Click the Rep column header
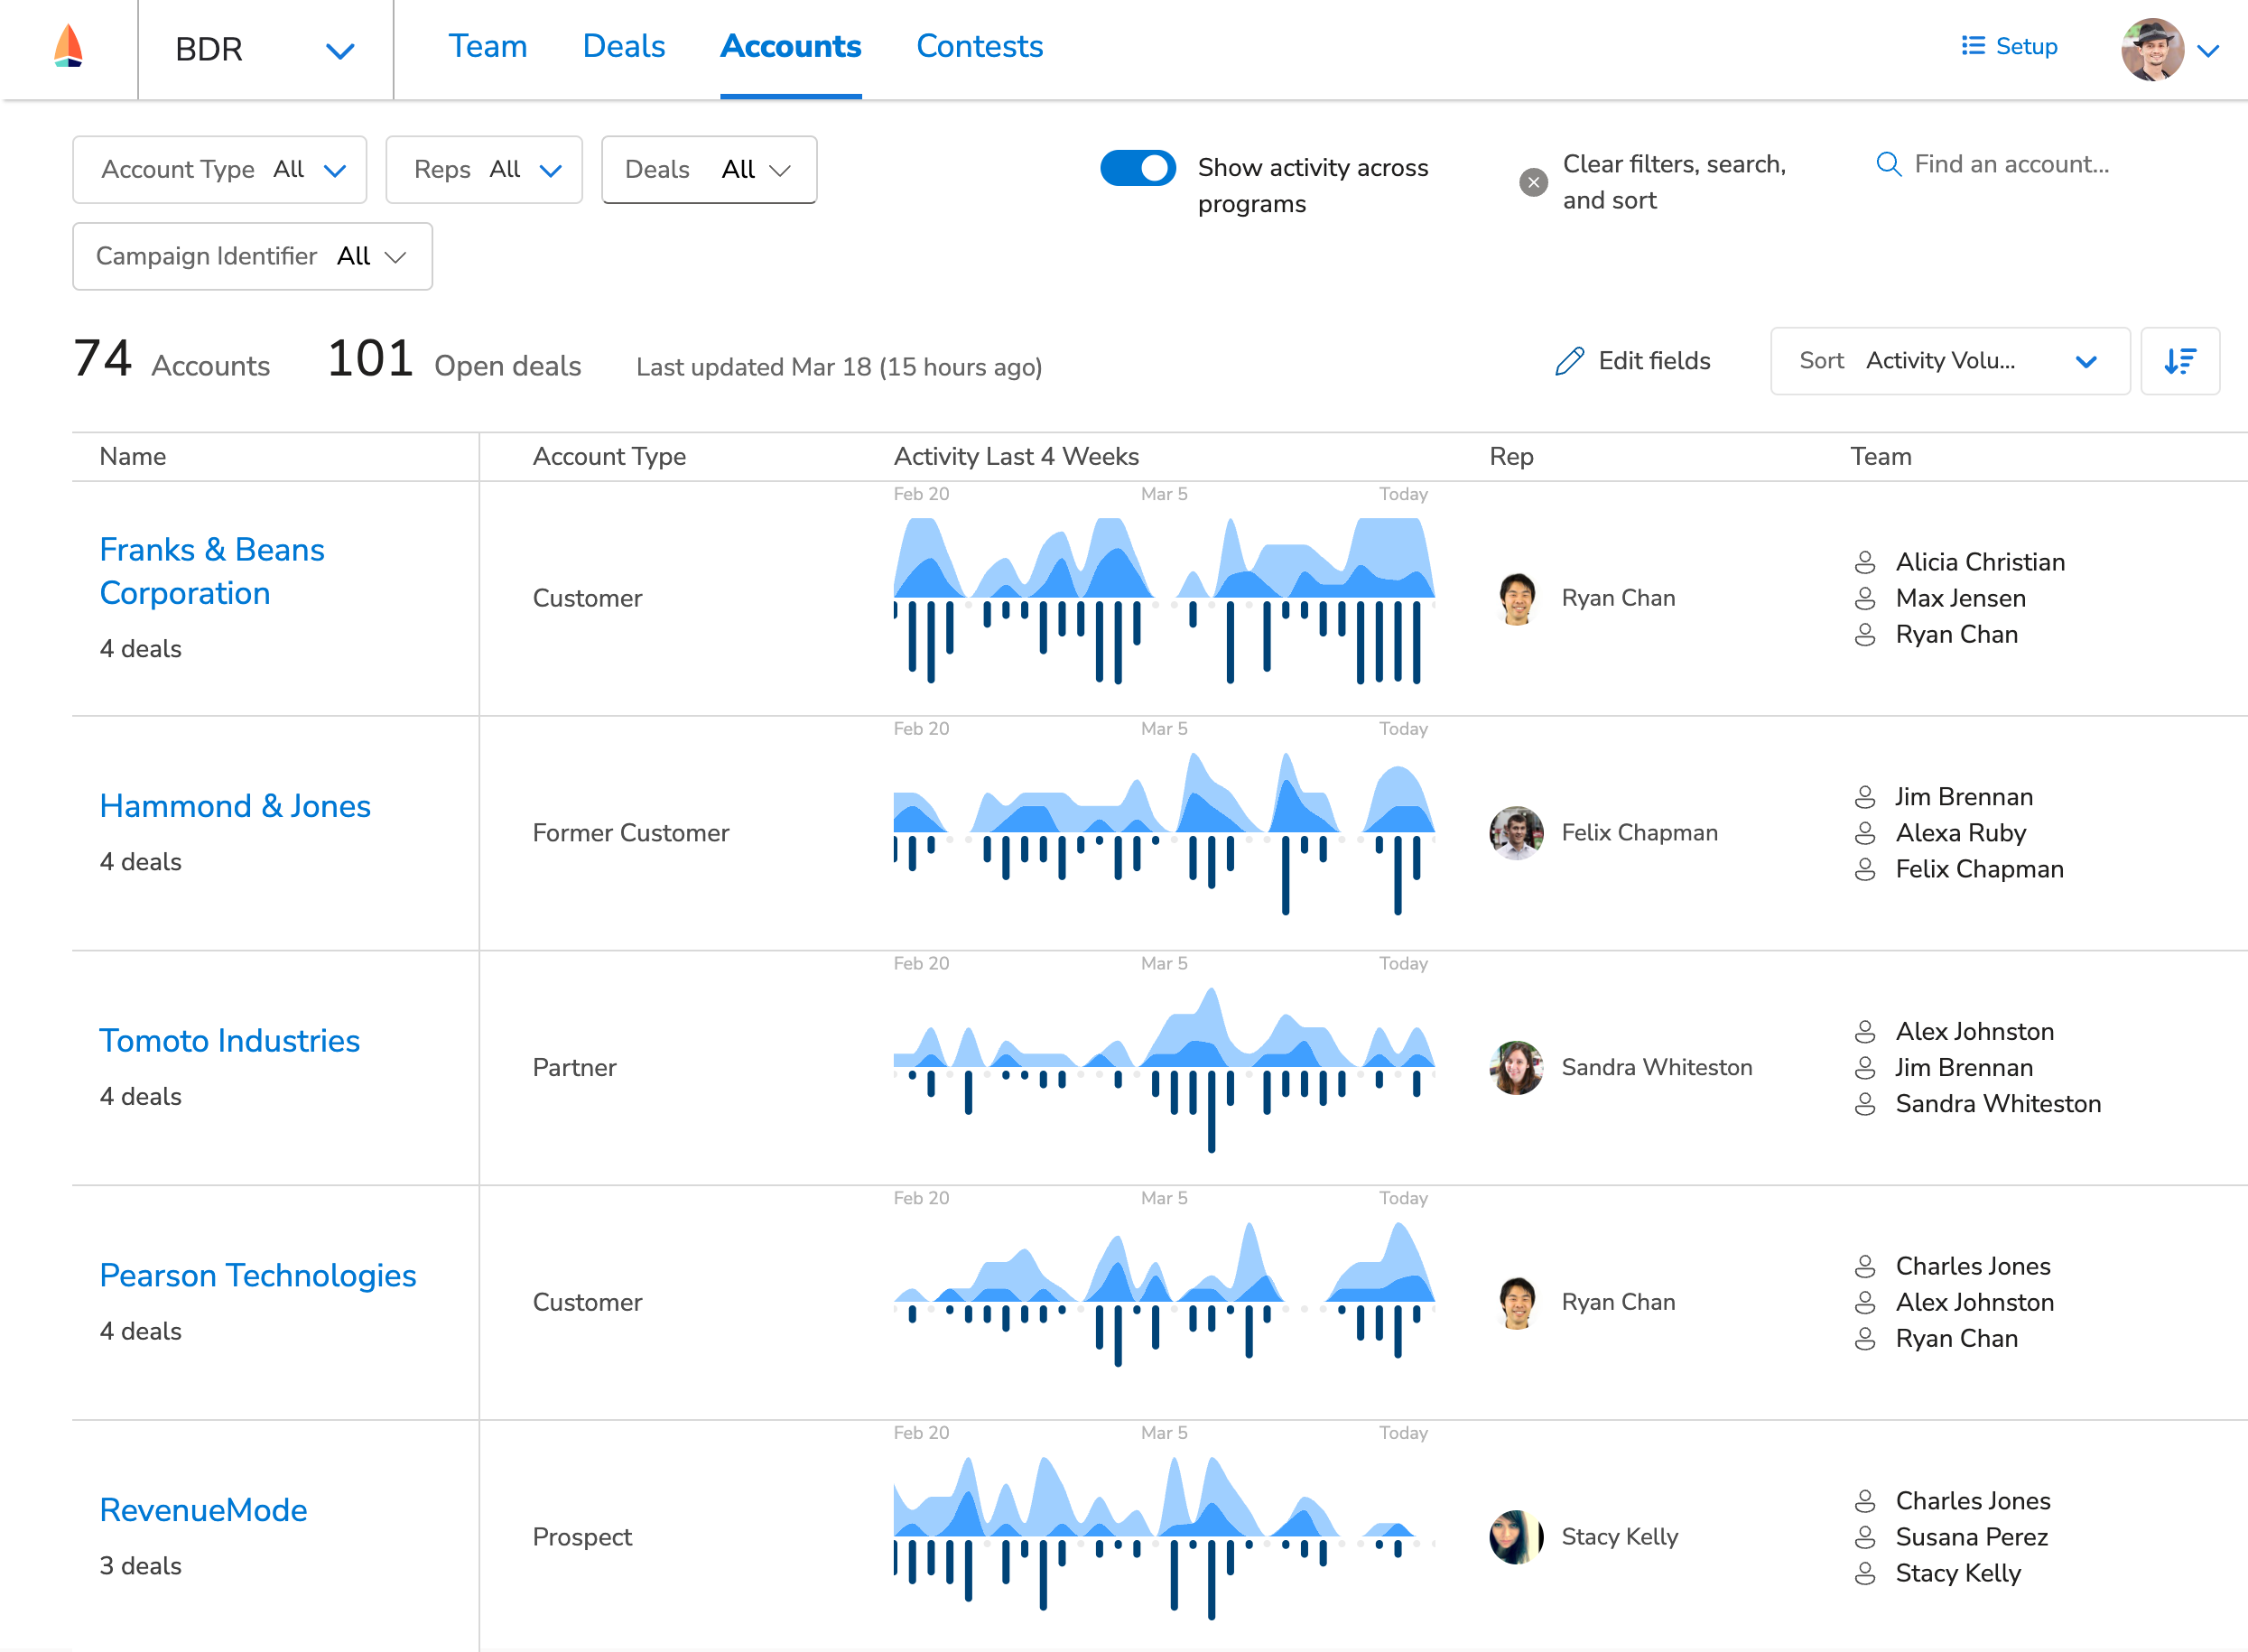 1511,456
